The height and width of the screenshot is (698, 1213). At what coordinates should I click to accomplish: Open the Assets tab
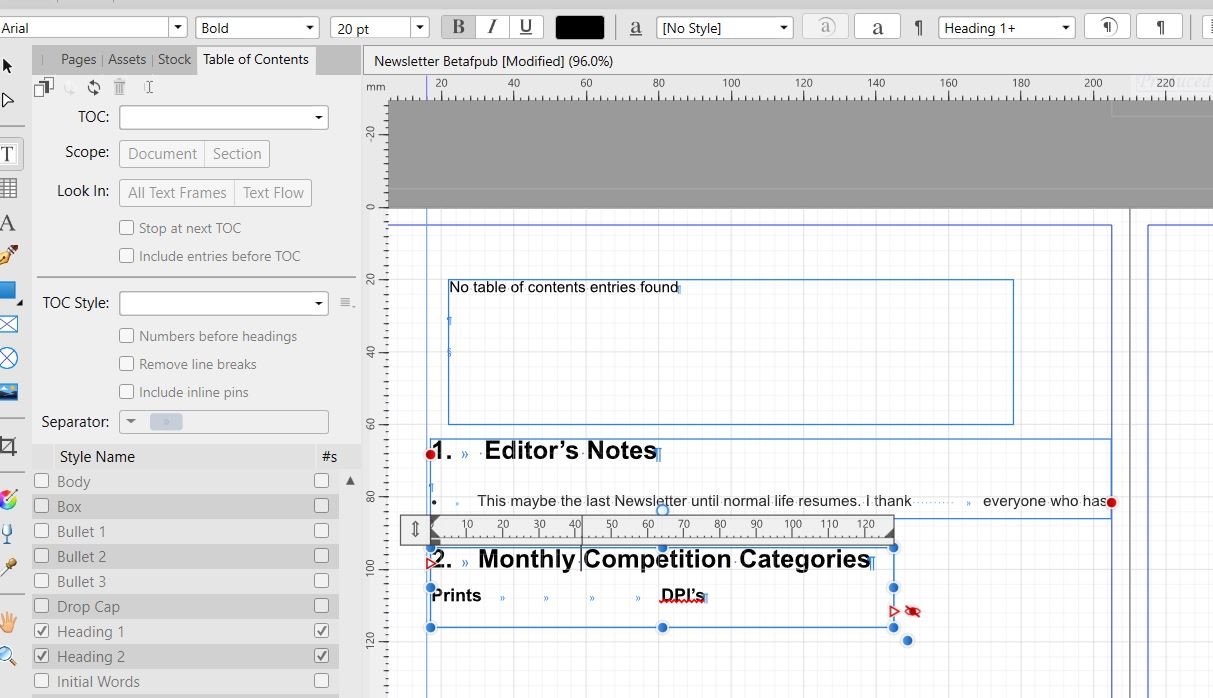(127, 59)
